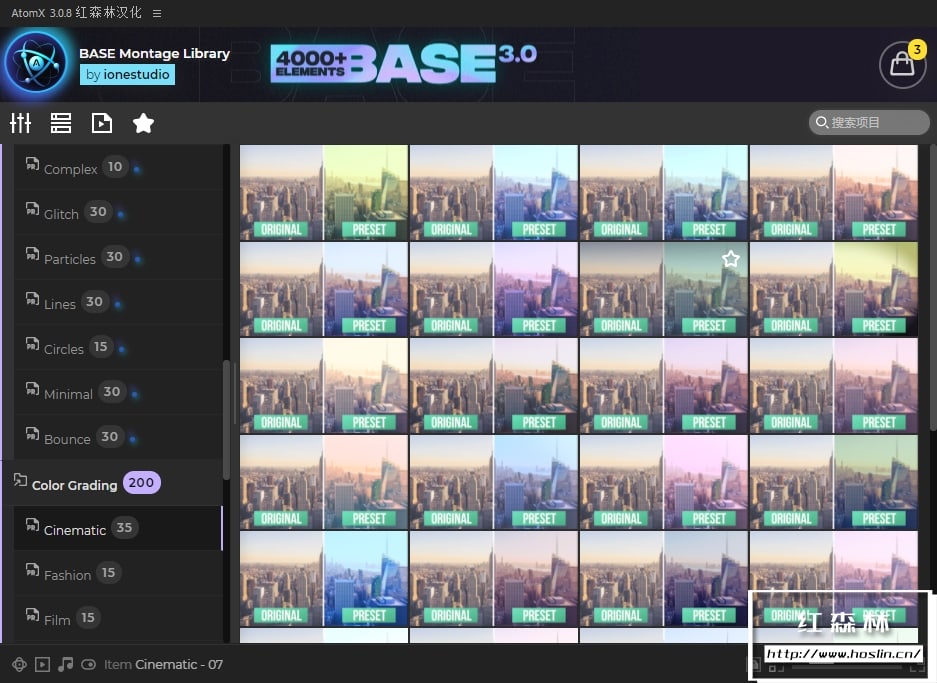The width and height of the screenshot is (937, 683).
Task: Select the Film subcategory
Action: pos(118,618)
